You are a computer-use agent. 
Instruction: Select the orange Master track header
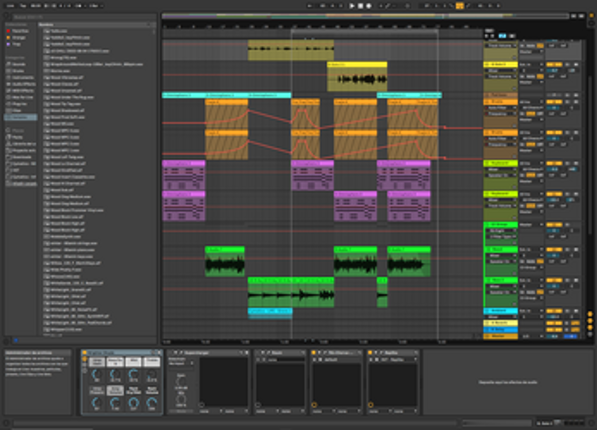coord(500,336)
